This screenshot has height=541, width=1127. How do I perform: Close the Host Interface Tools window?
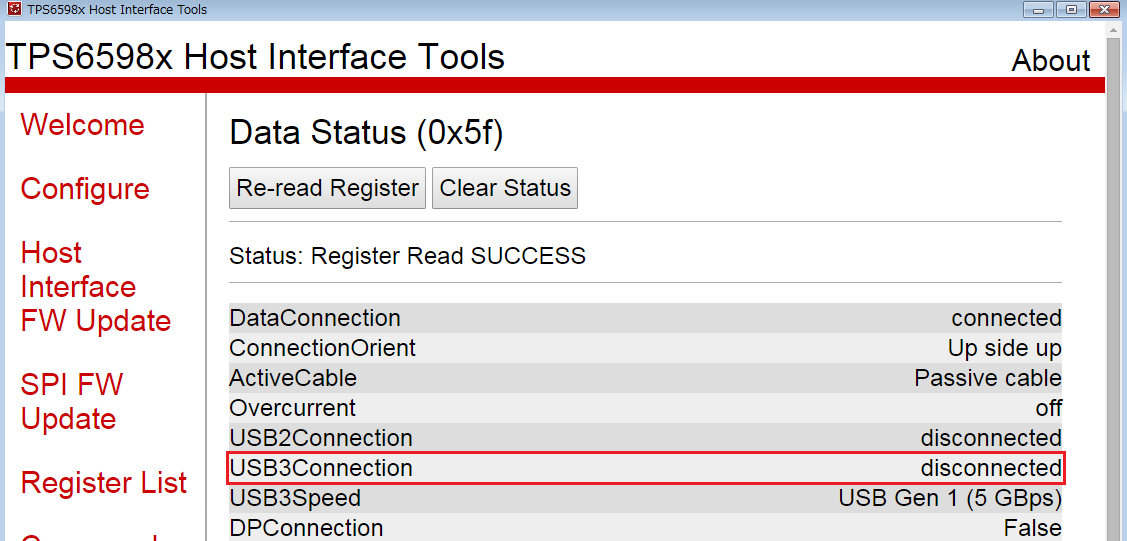(x=1105, y=9)
